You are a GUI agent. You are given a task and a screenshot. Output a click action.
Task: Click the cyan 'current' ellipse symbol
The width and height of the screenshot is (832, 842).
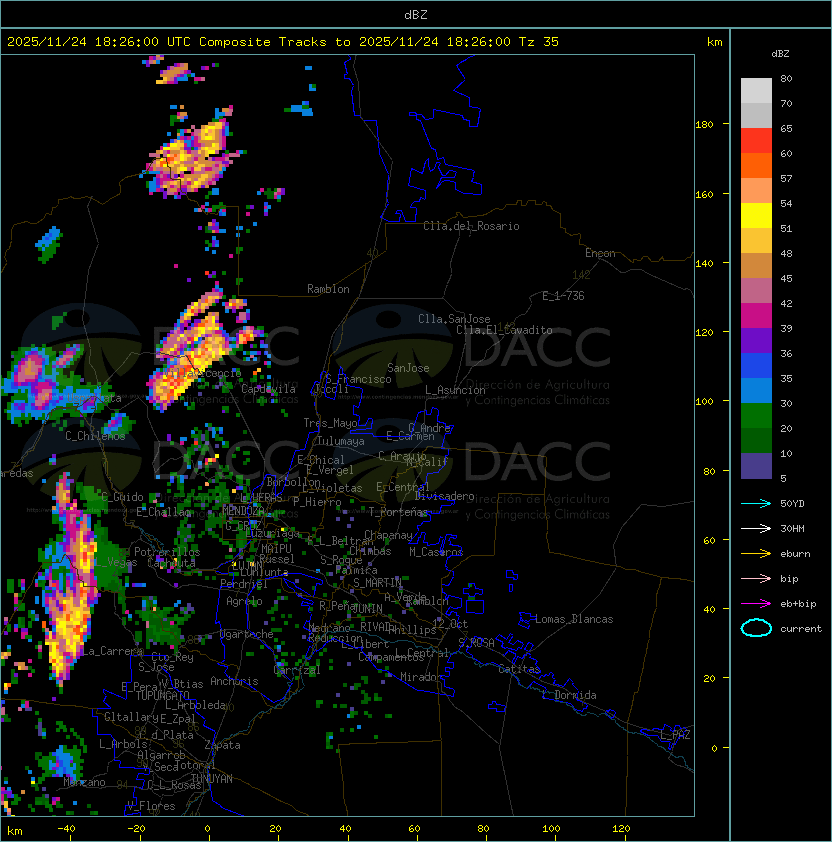pos(756,628)
